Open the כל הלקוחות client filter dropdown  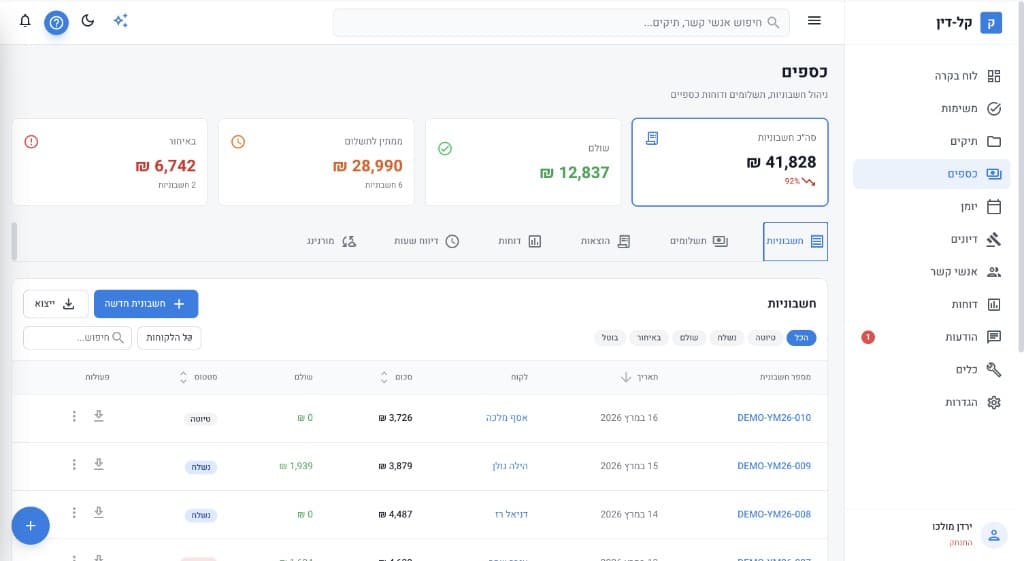pos(169,338)
